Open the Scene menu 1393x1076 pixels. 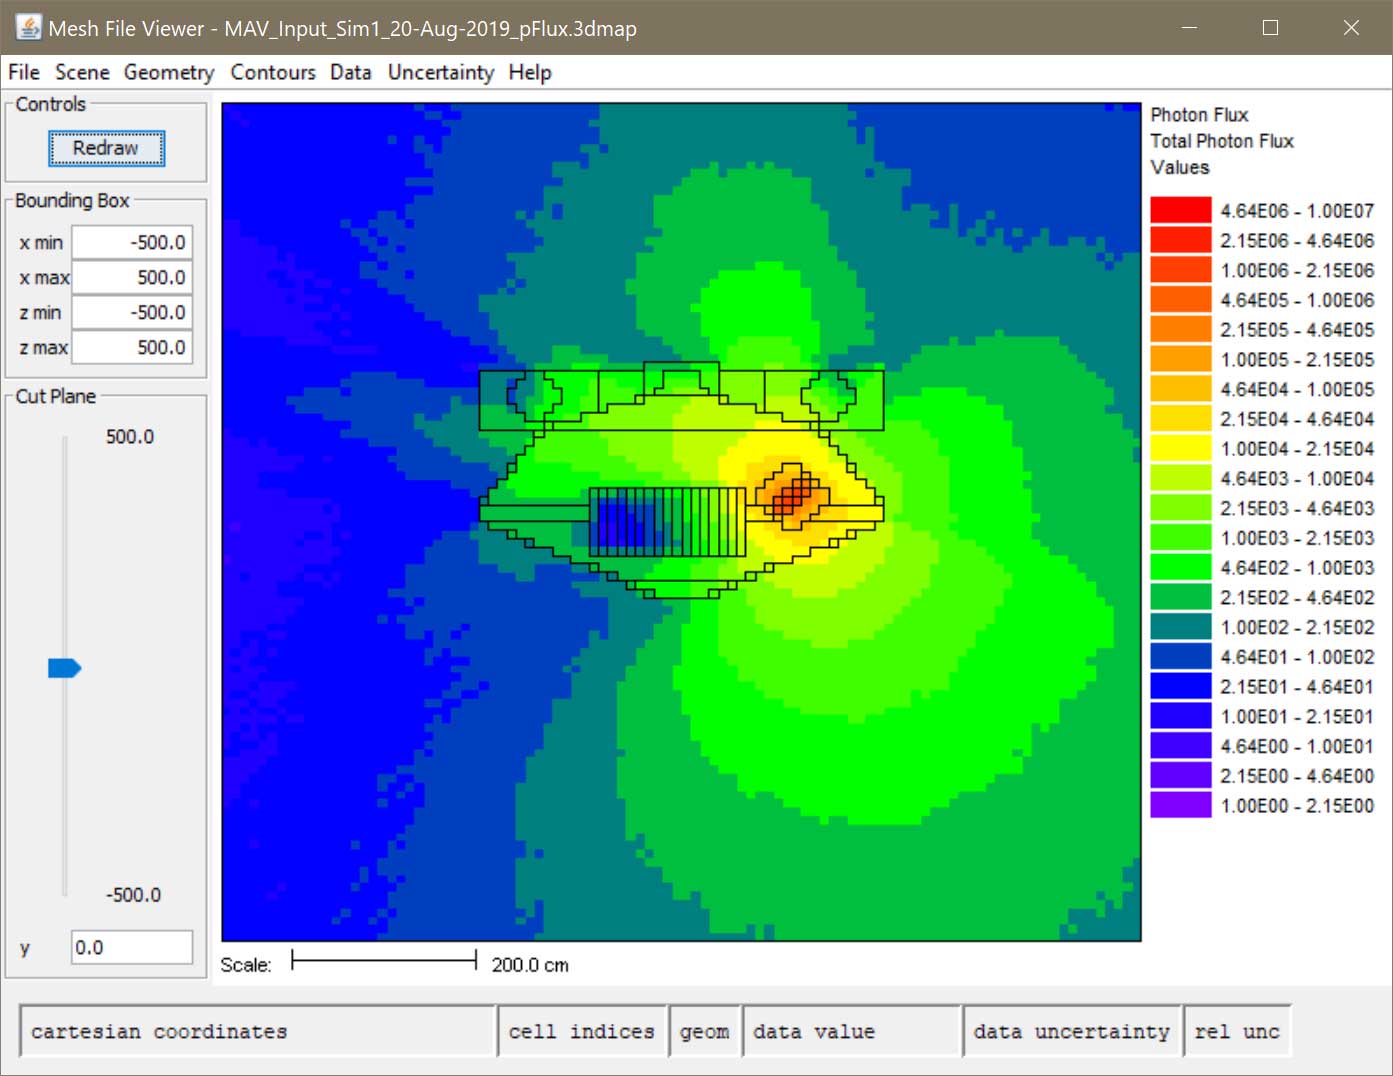(x=82, y=72)
